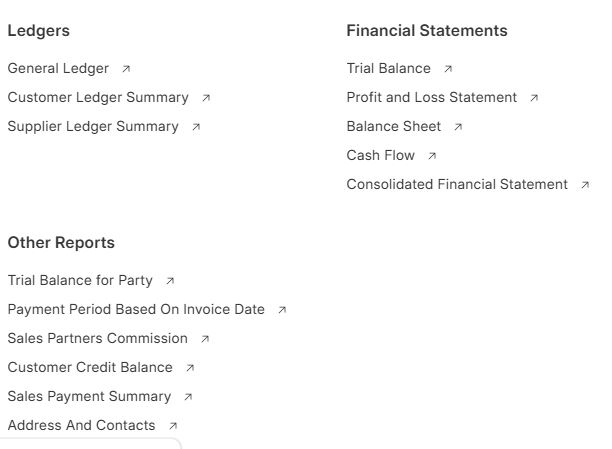Open Customer Credit Balance report
Screen dimensions: 612x449
click(90, 368)
